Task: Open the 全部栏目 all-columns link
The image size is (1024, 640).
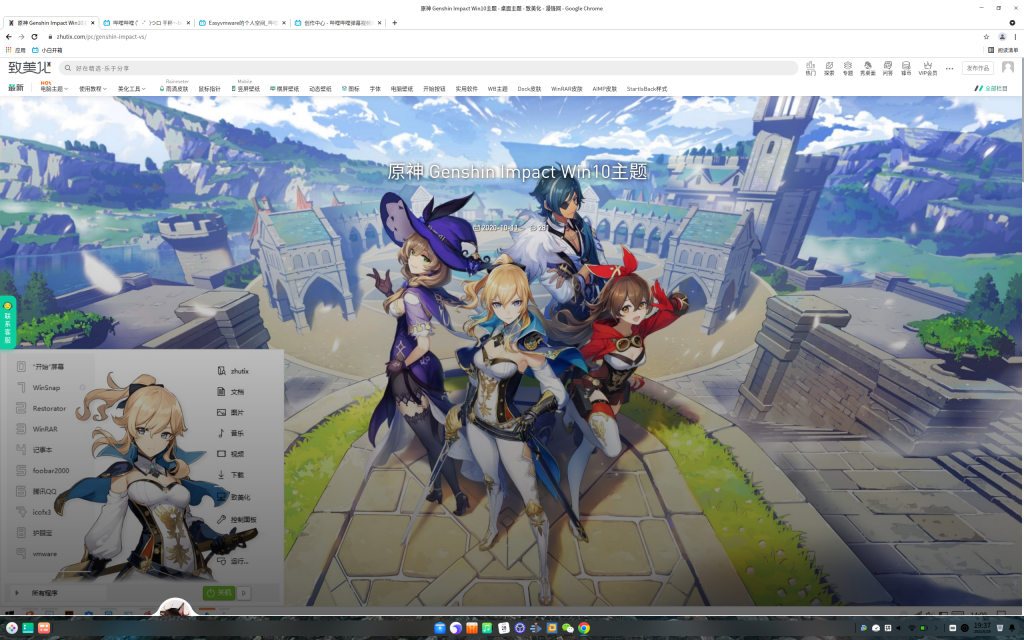Action: pos(991,88)
